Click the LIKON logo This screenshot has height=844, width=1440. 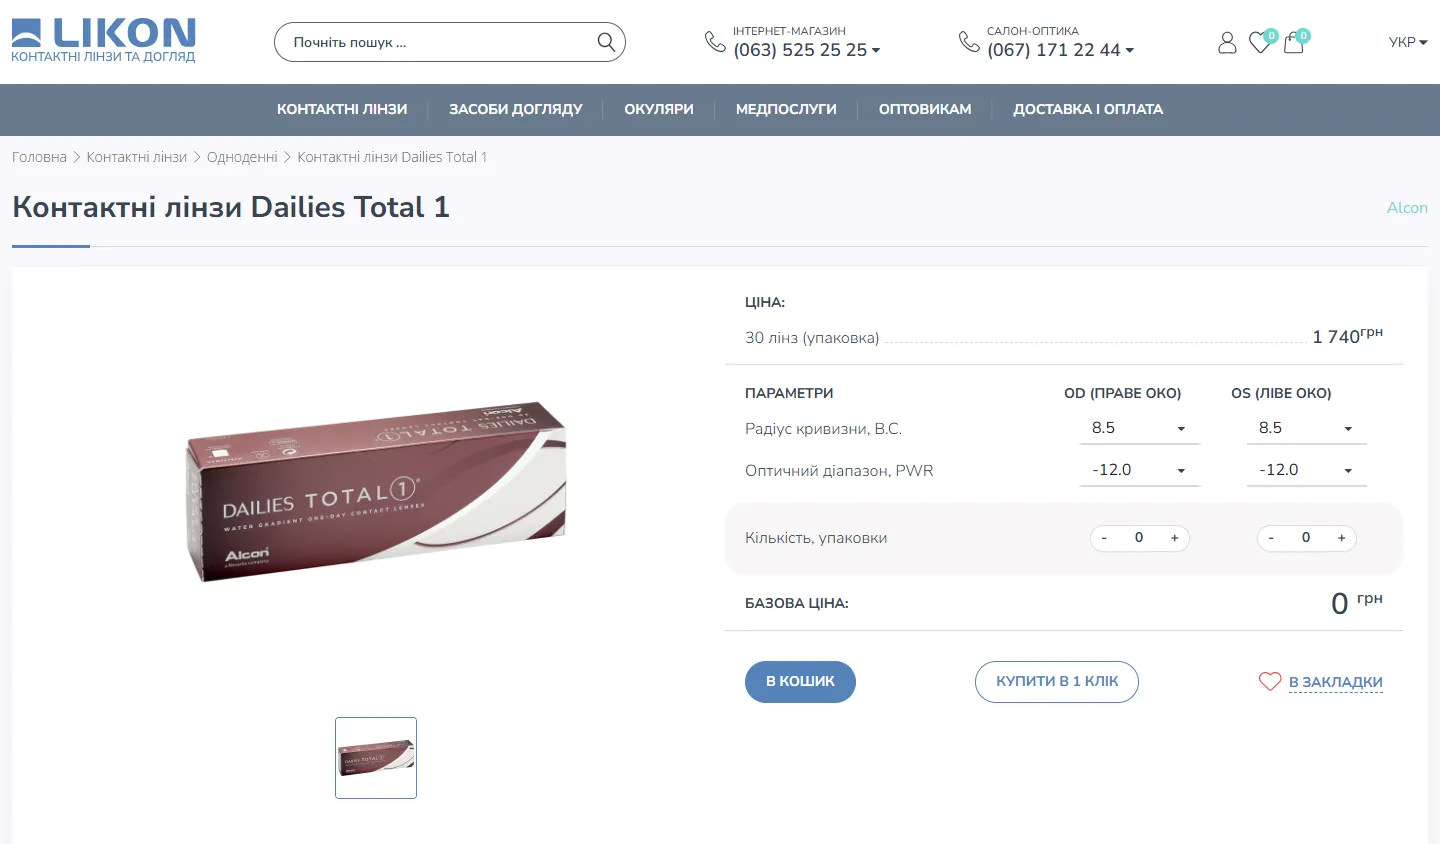tap(103, 41)
